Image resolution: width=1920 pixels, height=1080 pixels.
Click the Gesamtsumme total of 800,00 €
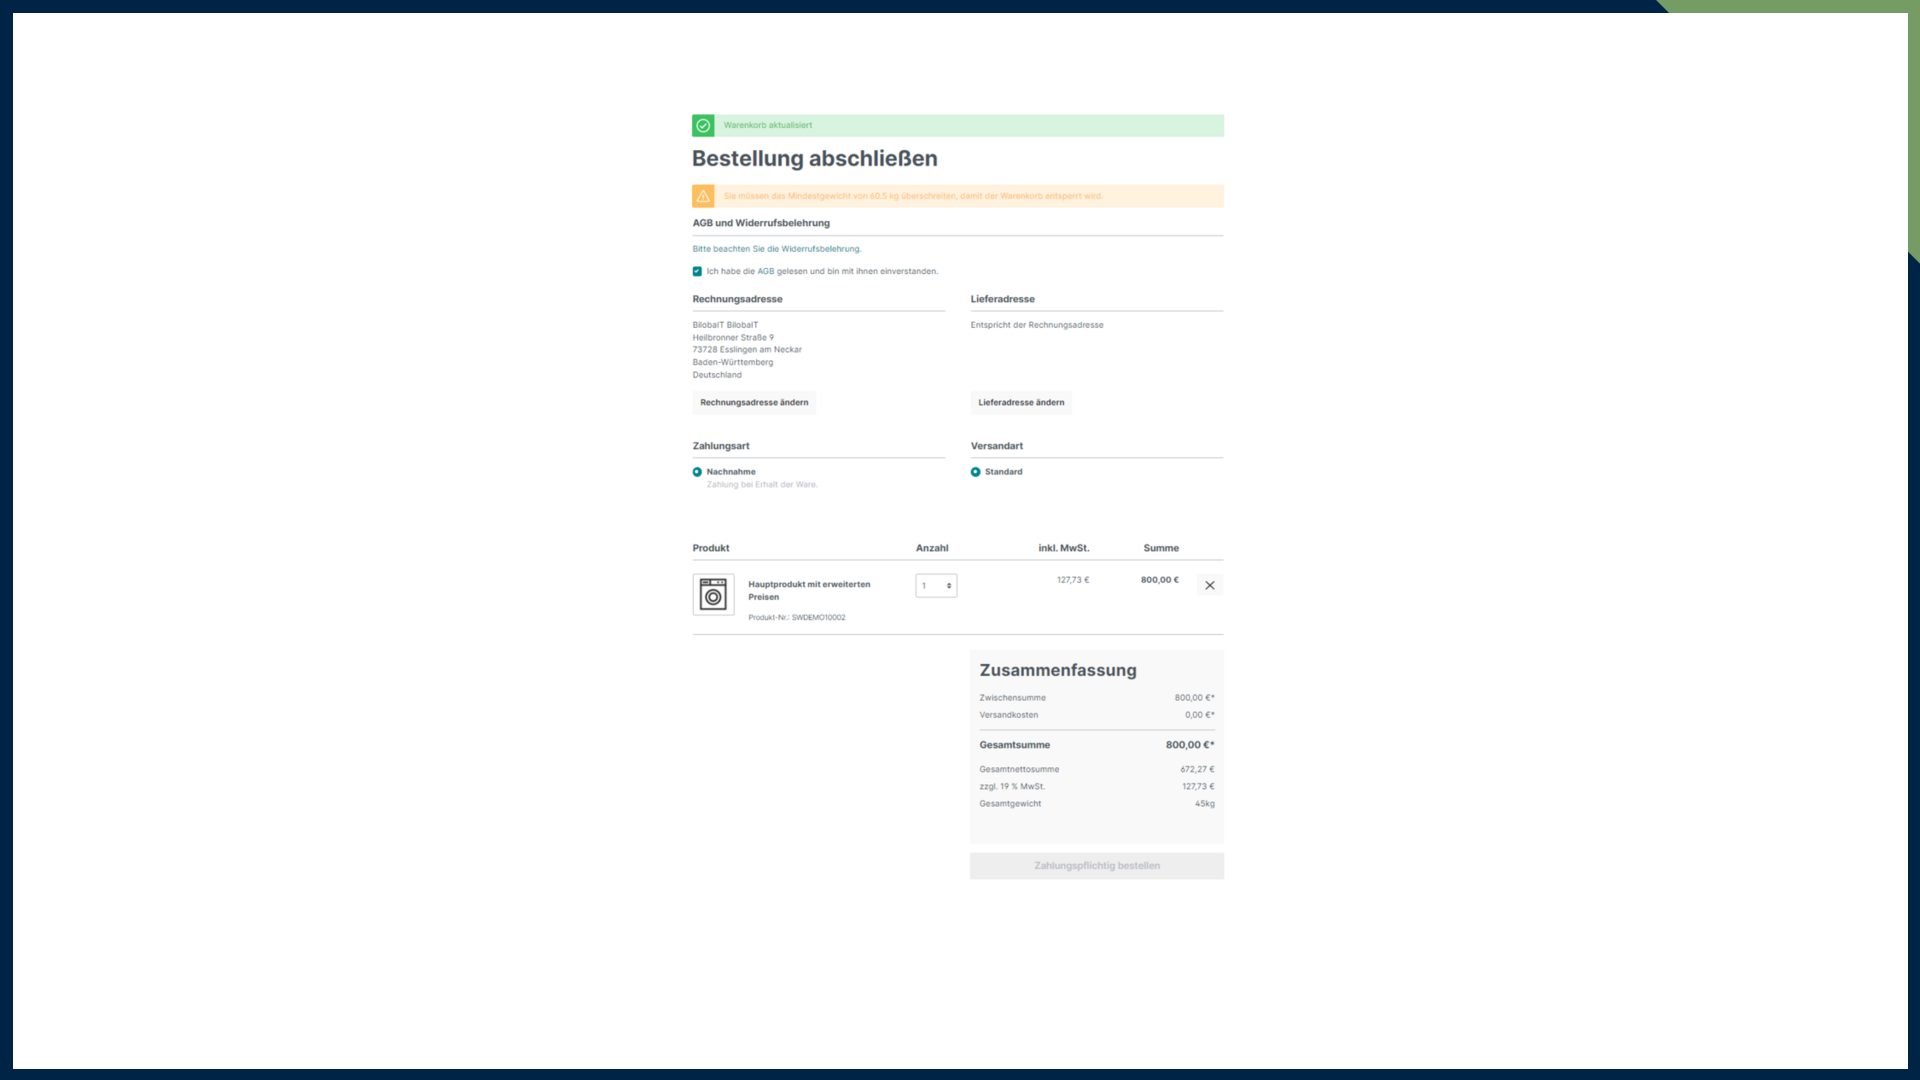(x=1189, y=744)
